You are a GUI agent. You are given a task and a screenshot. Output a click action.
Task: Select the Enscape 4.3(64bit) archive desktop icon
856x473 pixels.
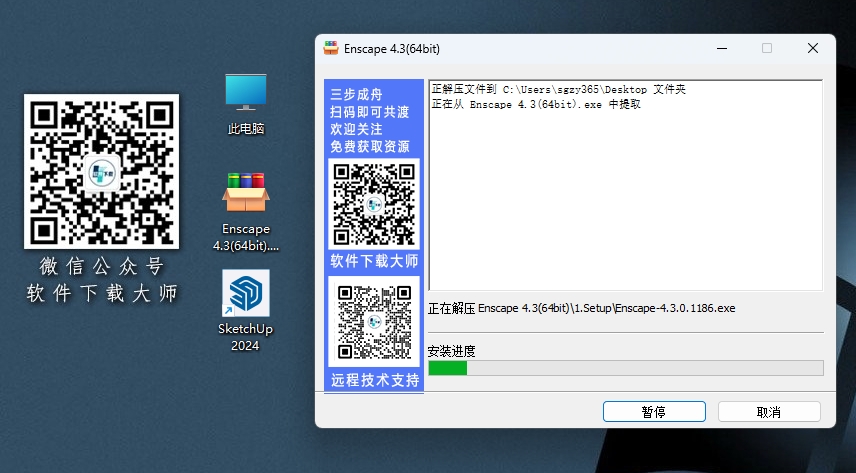point(246,212)
